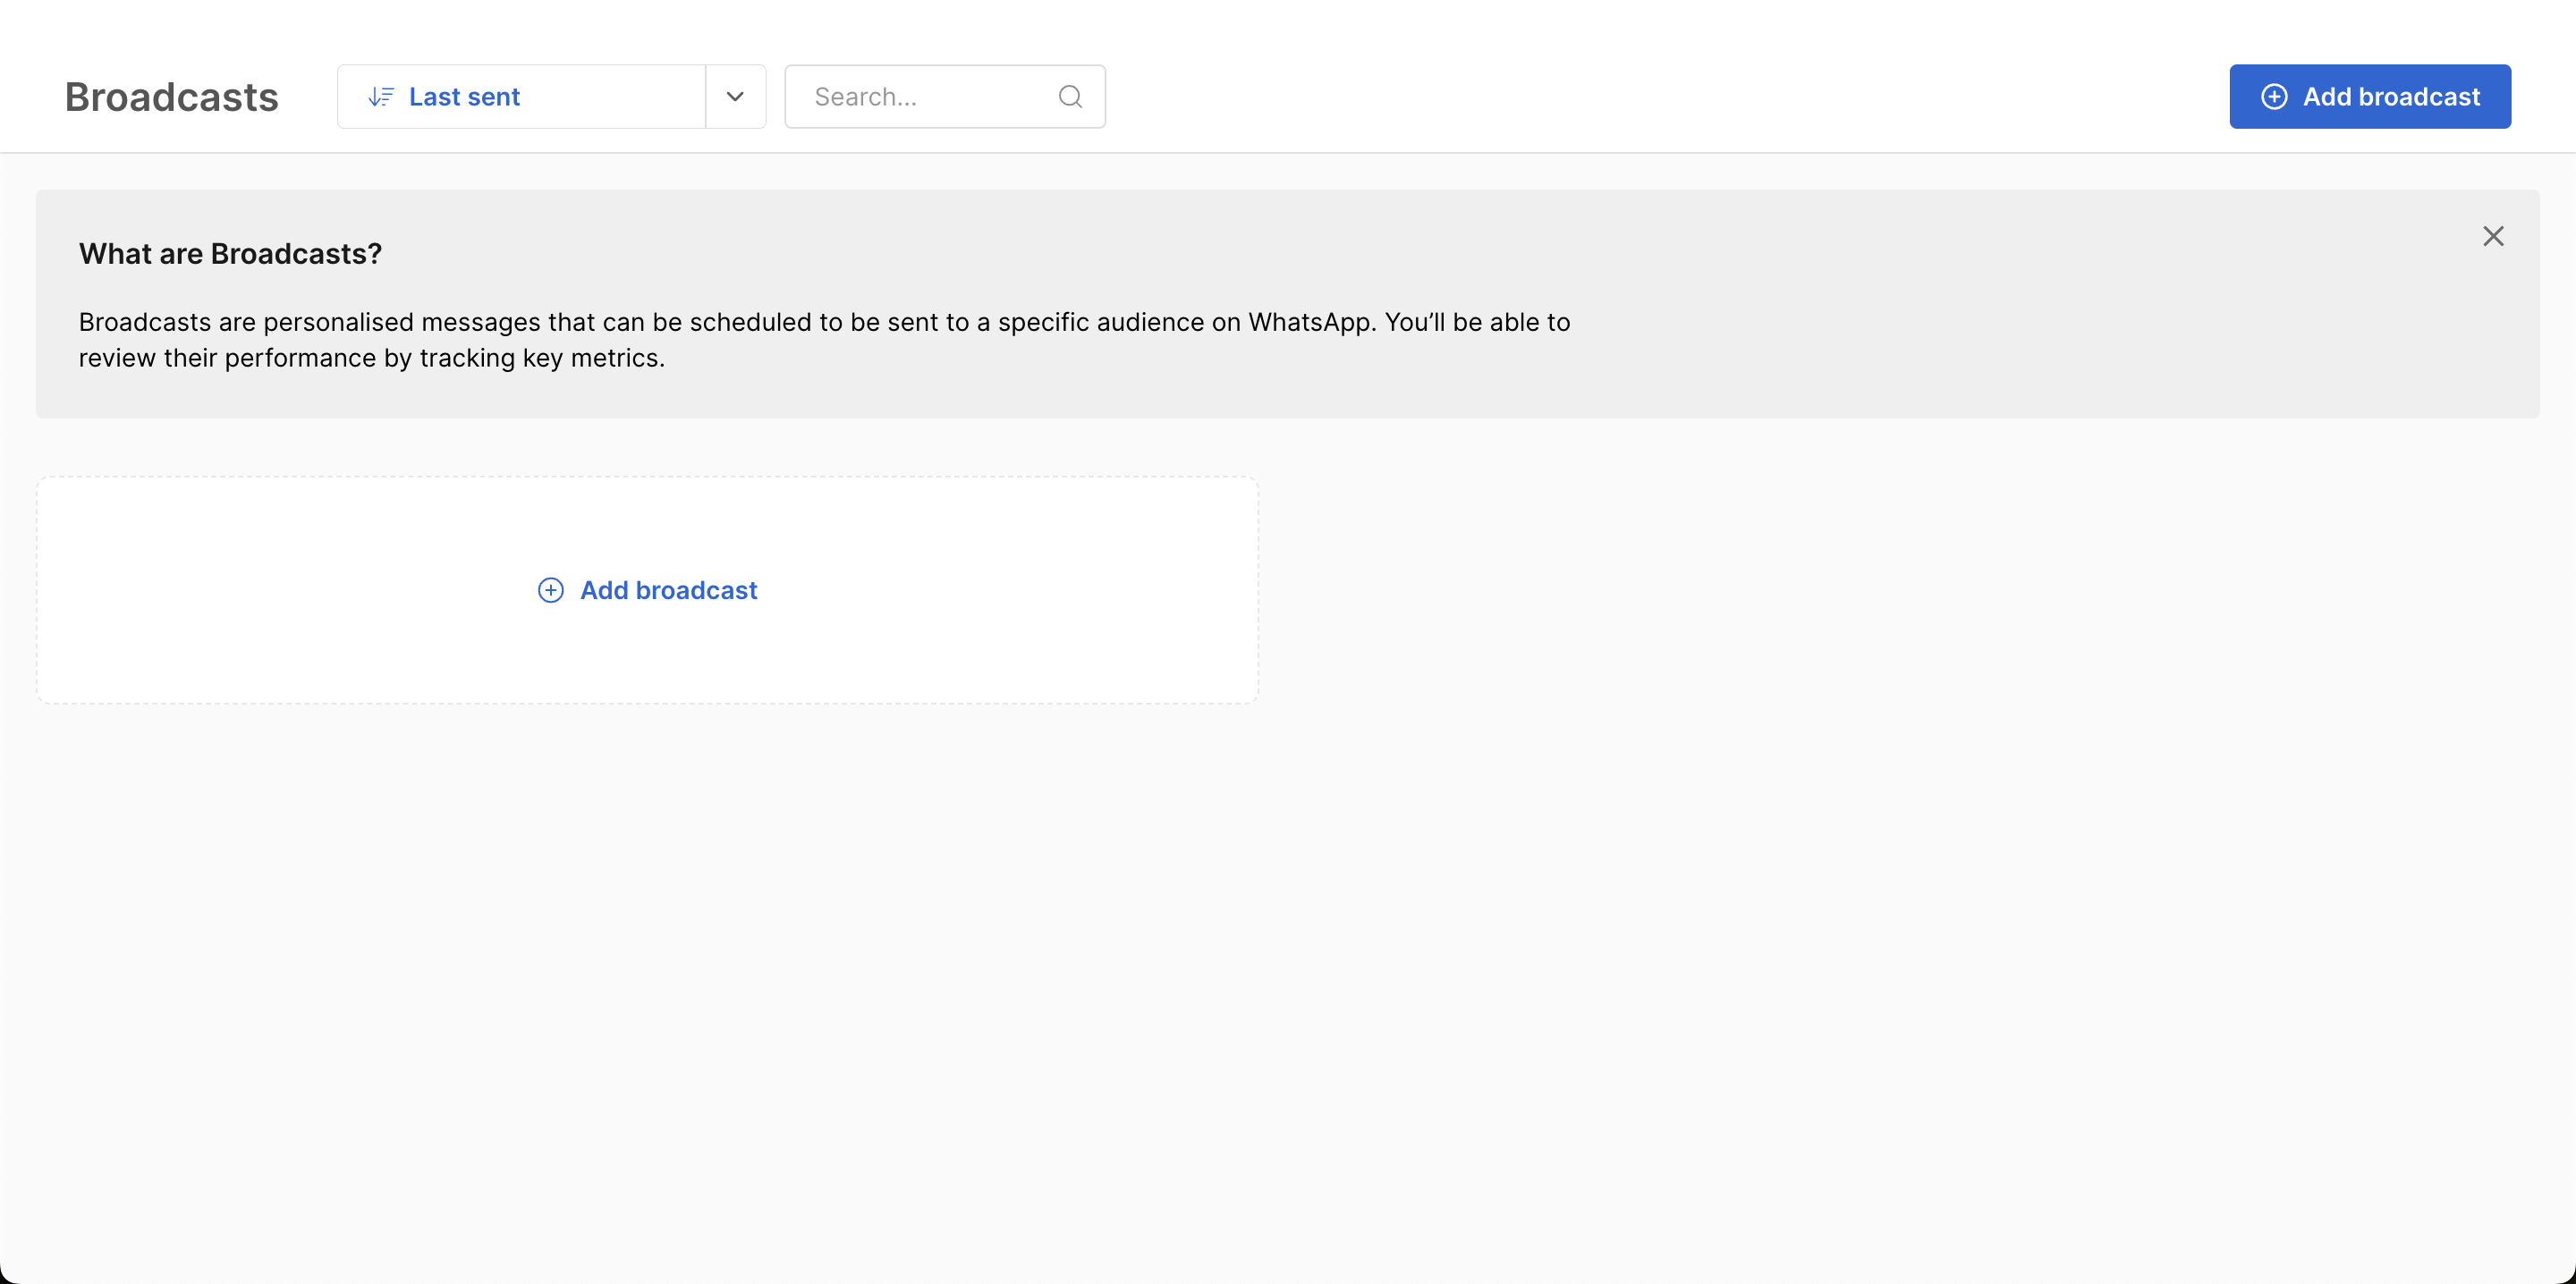Click the down arrow next to Last sent

coord(735,97)
